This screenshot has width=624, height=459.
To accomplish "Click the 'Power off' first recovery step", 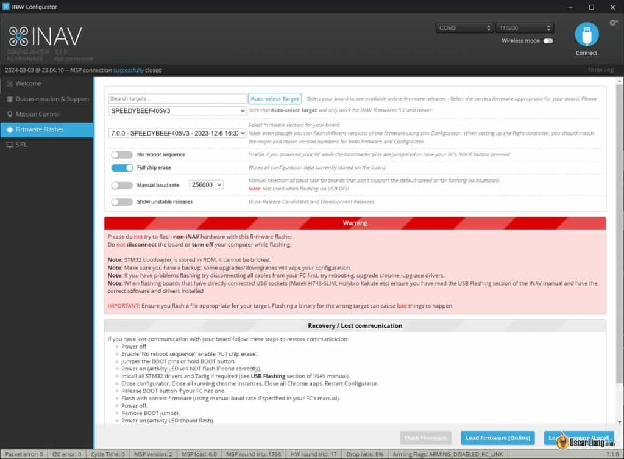I will [134, 346].
